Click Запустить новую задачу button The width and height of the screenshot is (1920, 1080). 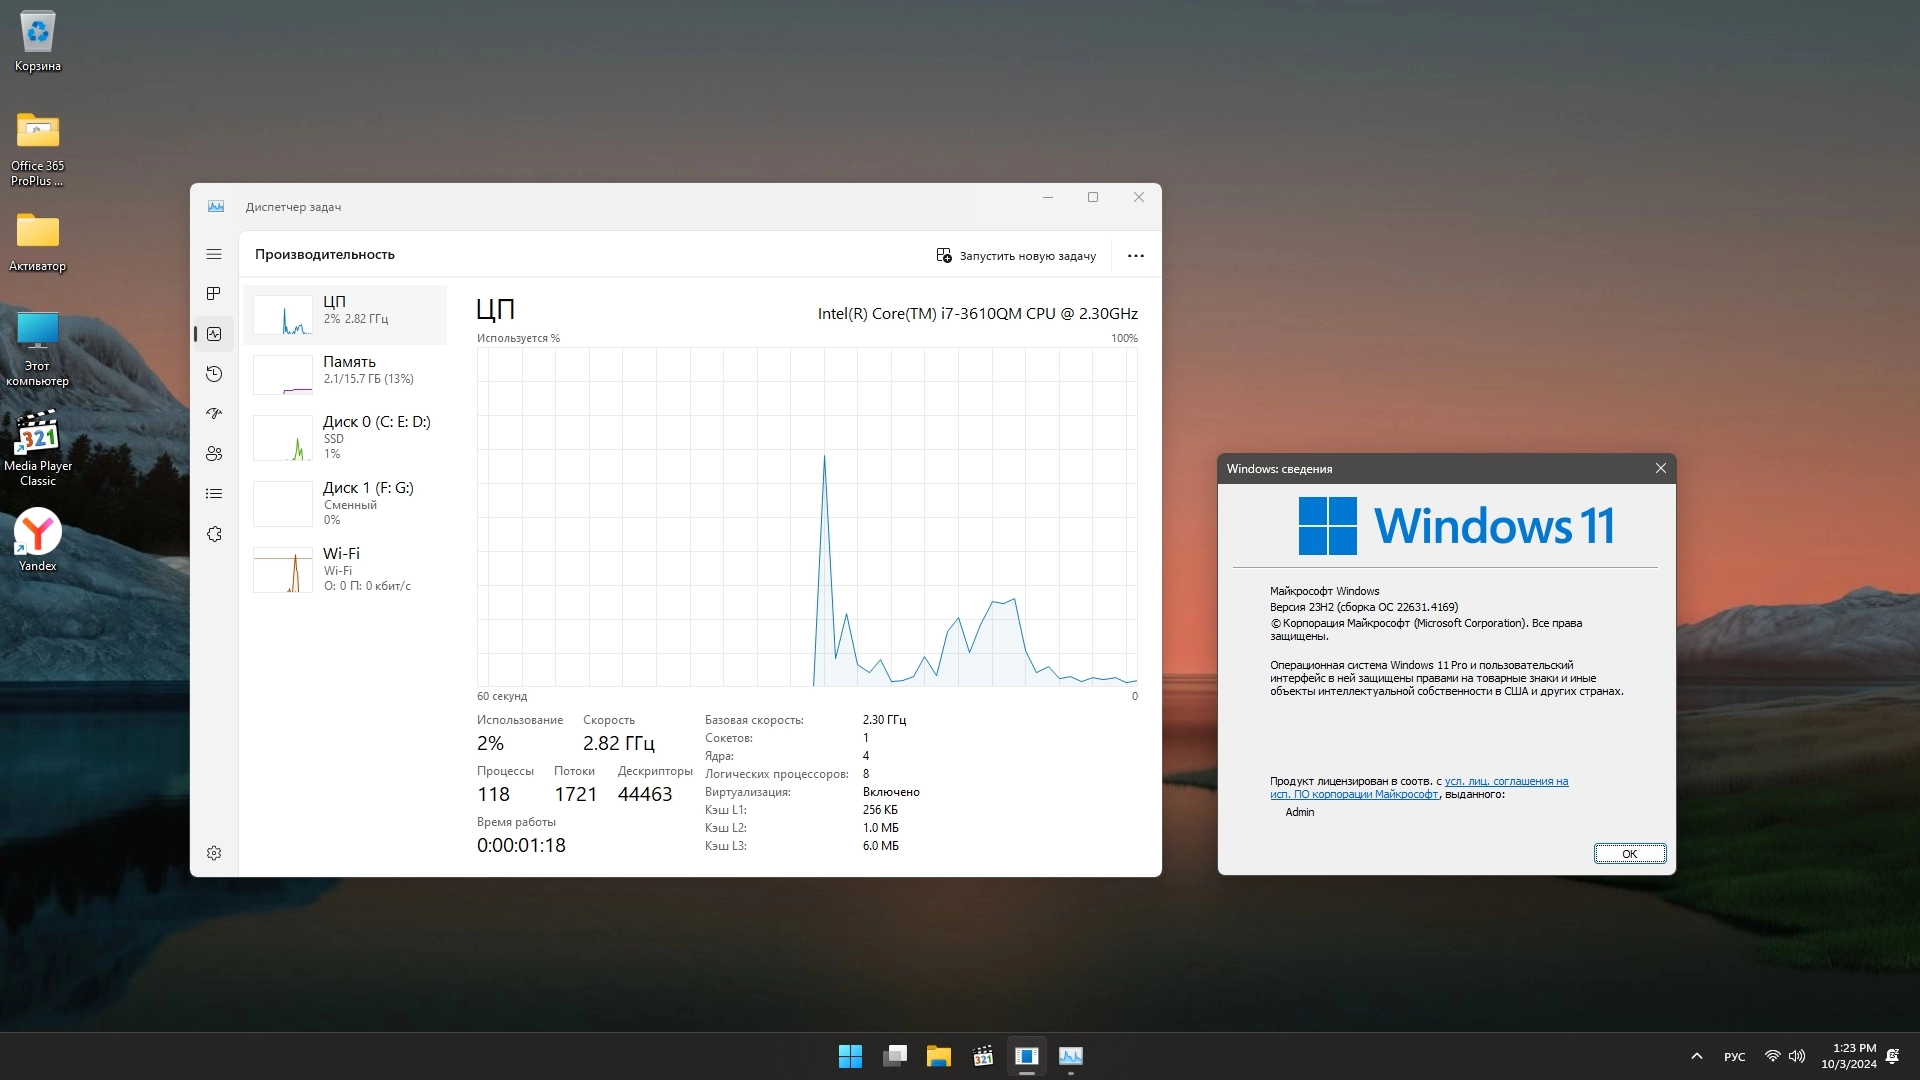click(x=1016, y=256)
